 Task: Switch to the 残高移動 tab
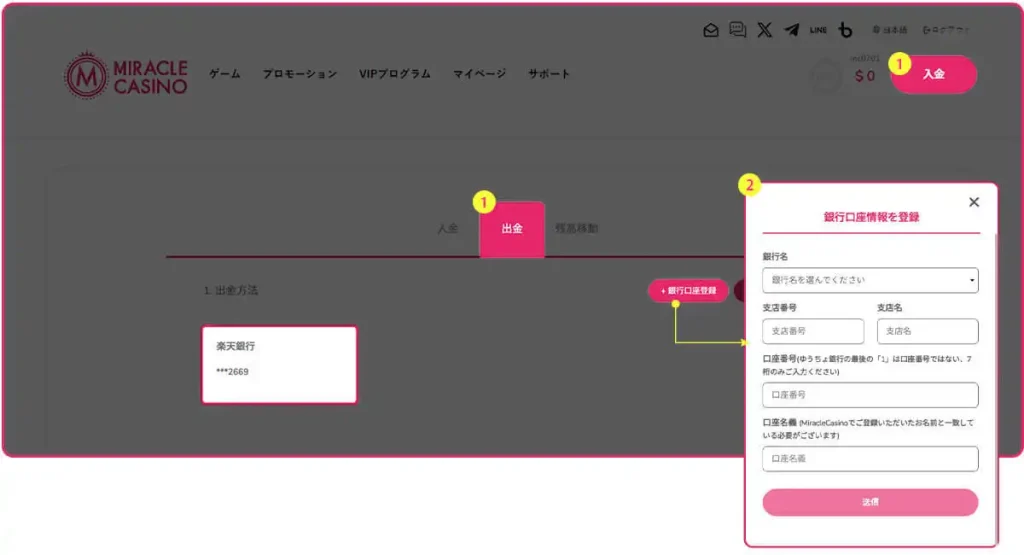click(577, 228)
